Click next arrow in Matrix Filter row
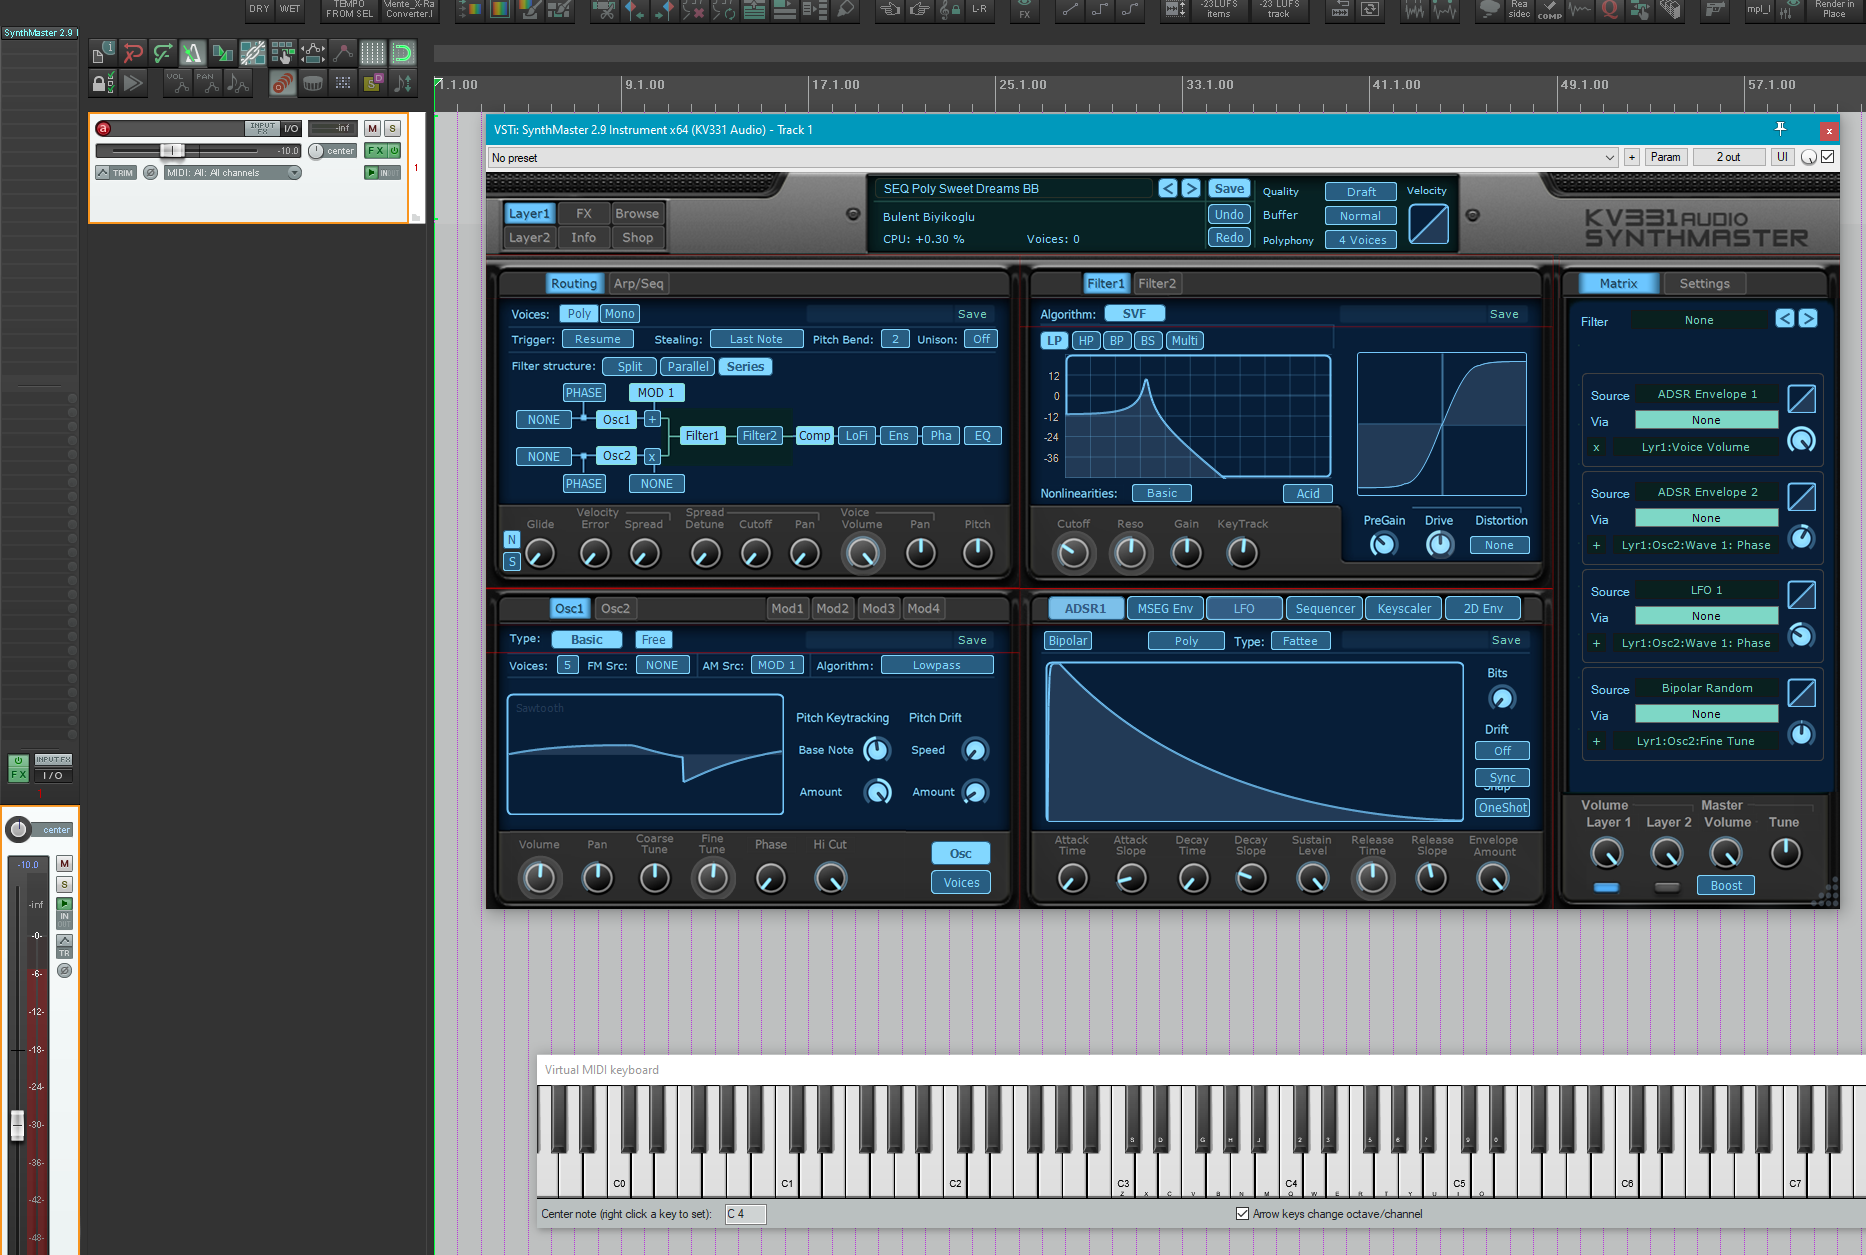The height and width of the screenshot is (1255, 1866). click(1808, 318)
